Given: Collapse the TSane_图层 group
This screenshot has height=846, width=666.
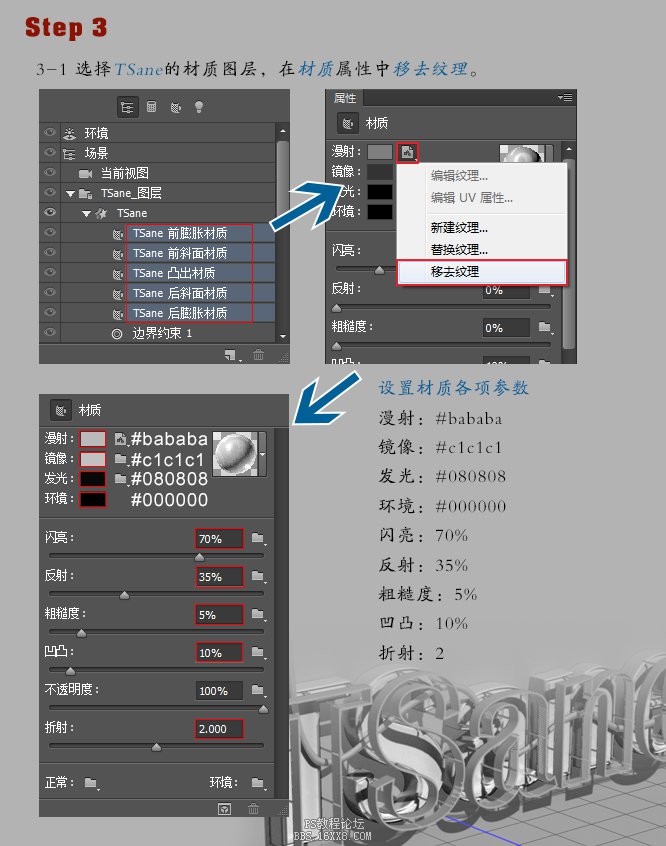Looking at the screenshot, I should tap(70, 193).
